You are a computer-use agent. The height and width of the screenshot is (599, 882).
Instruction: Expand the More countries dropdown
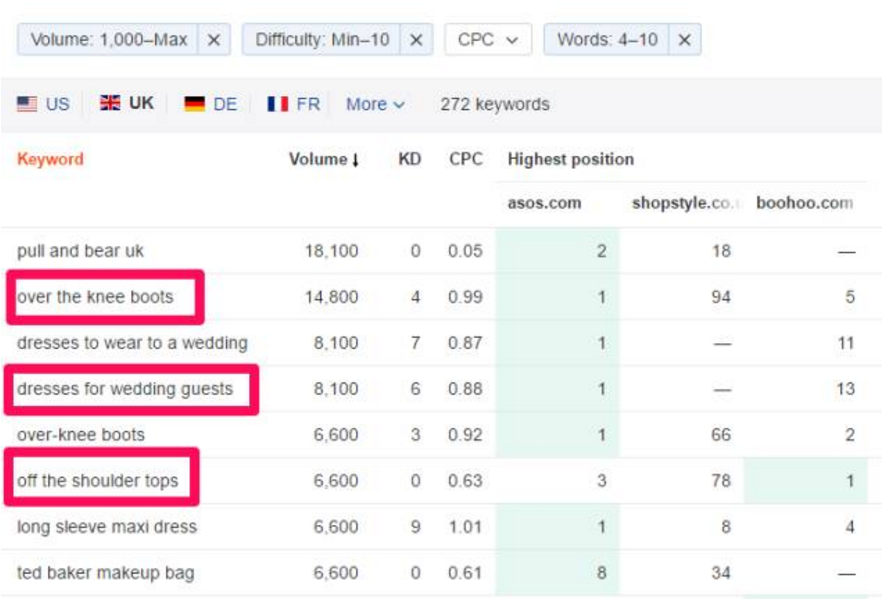[x=375, y=104]
